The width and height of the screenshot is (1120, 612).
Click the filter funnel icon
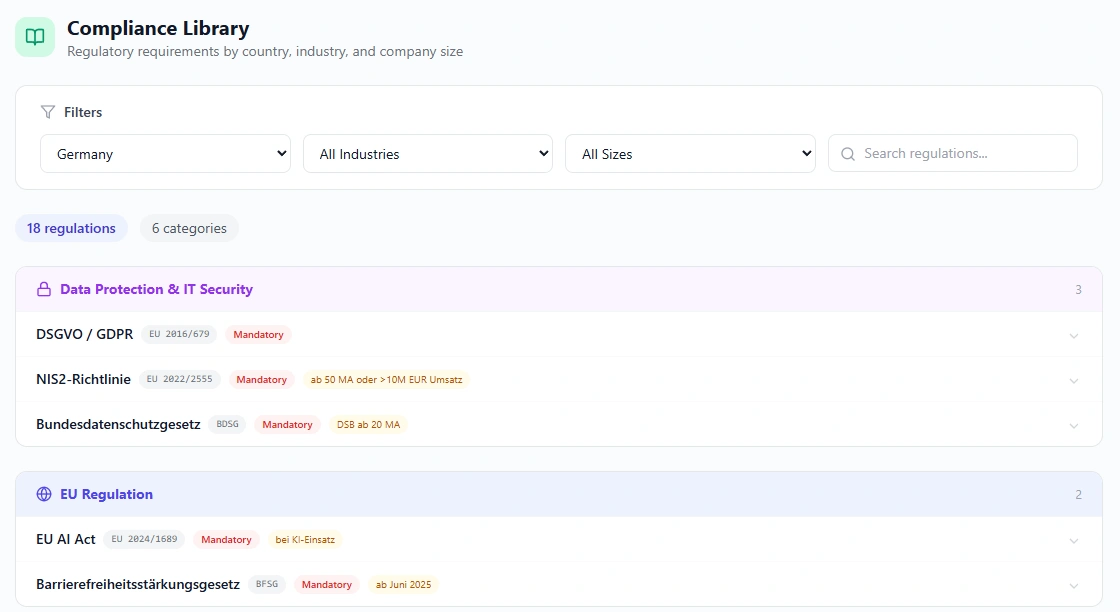pyautogui.click(x=46, y=112)
